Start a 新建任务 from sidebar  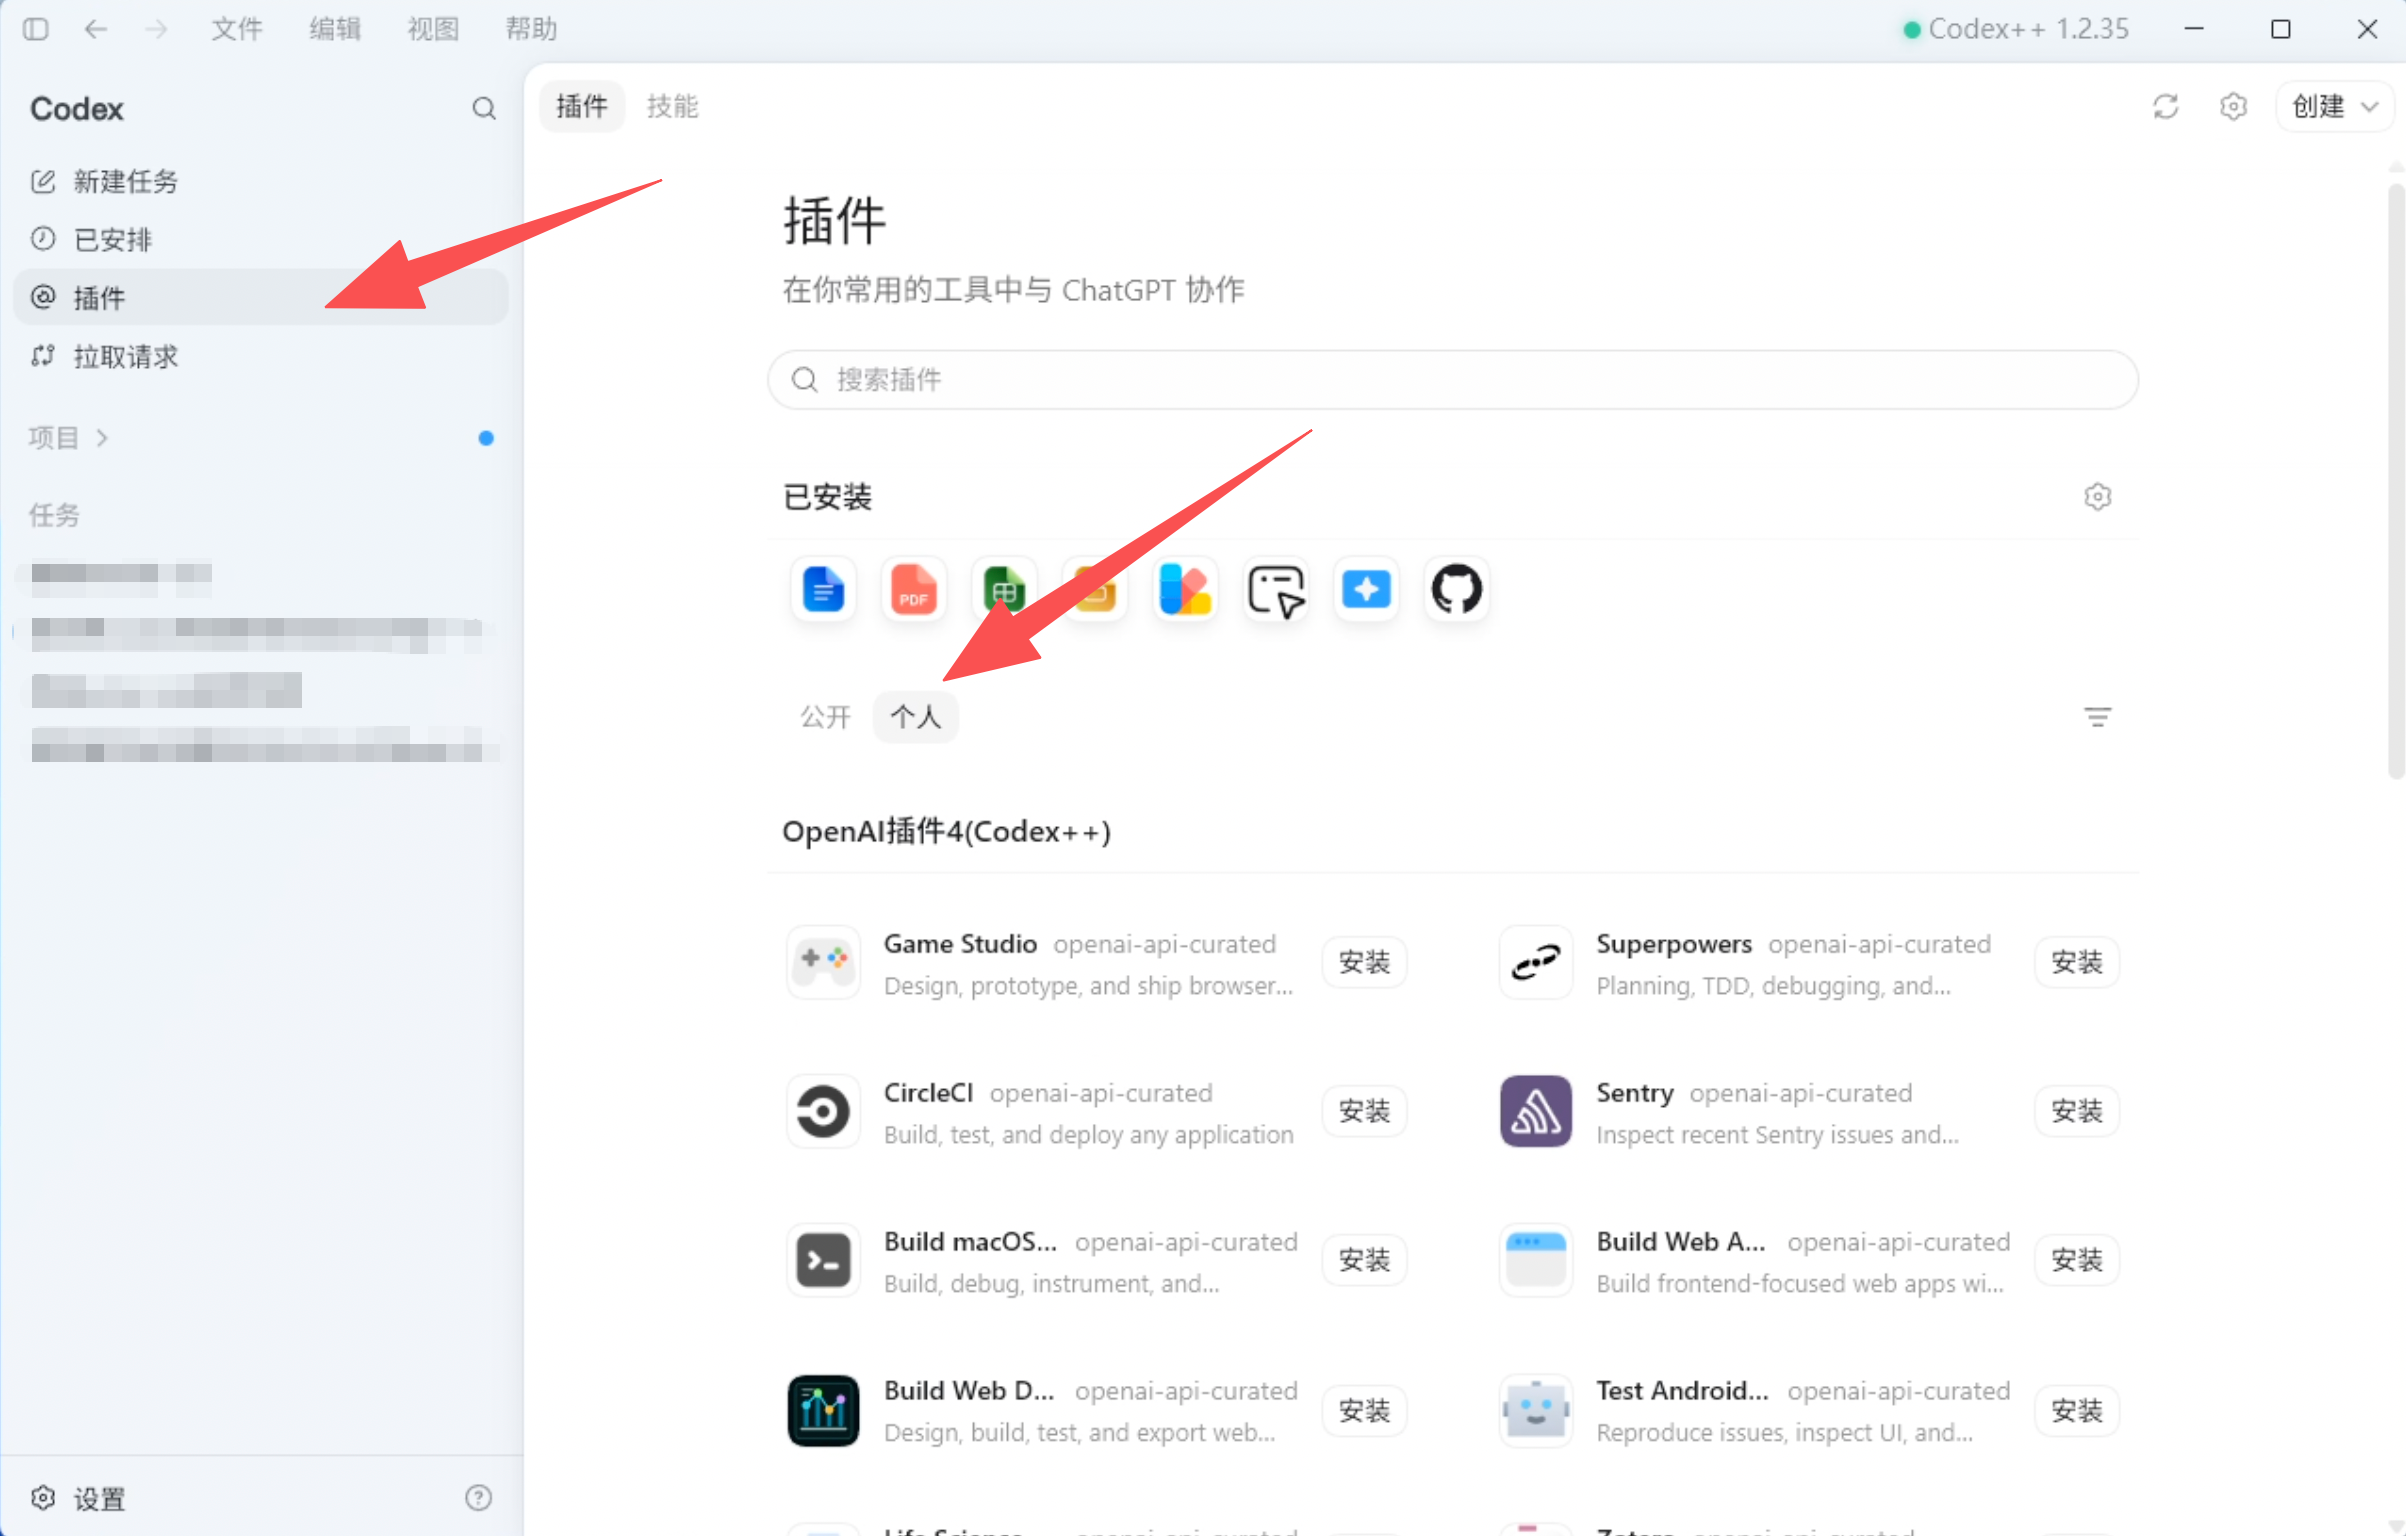pyautogui.click(x=261, y=181)
